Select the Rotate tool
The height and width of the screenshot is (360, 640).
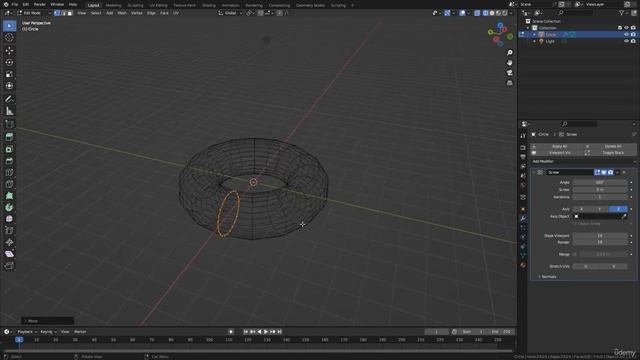coord(9,62)
